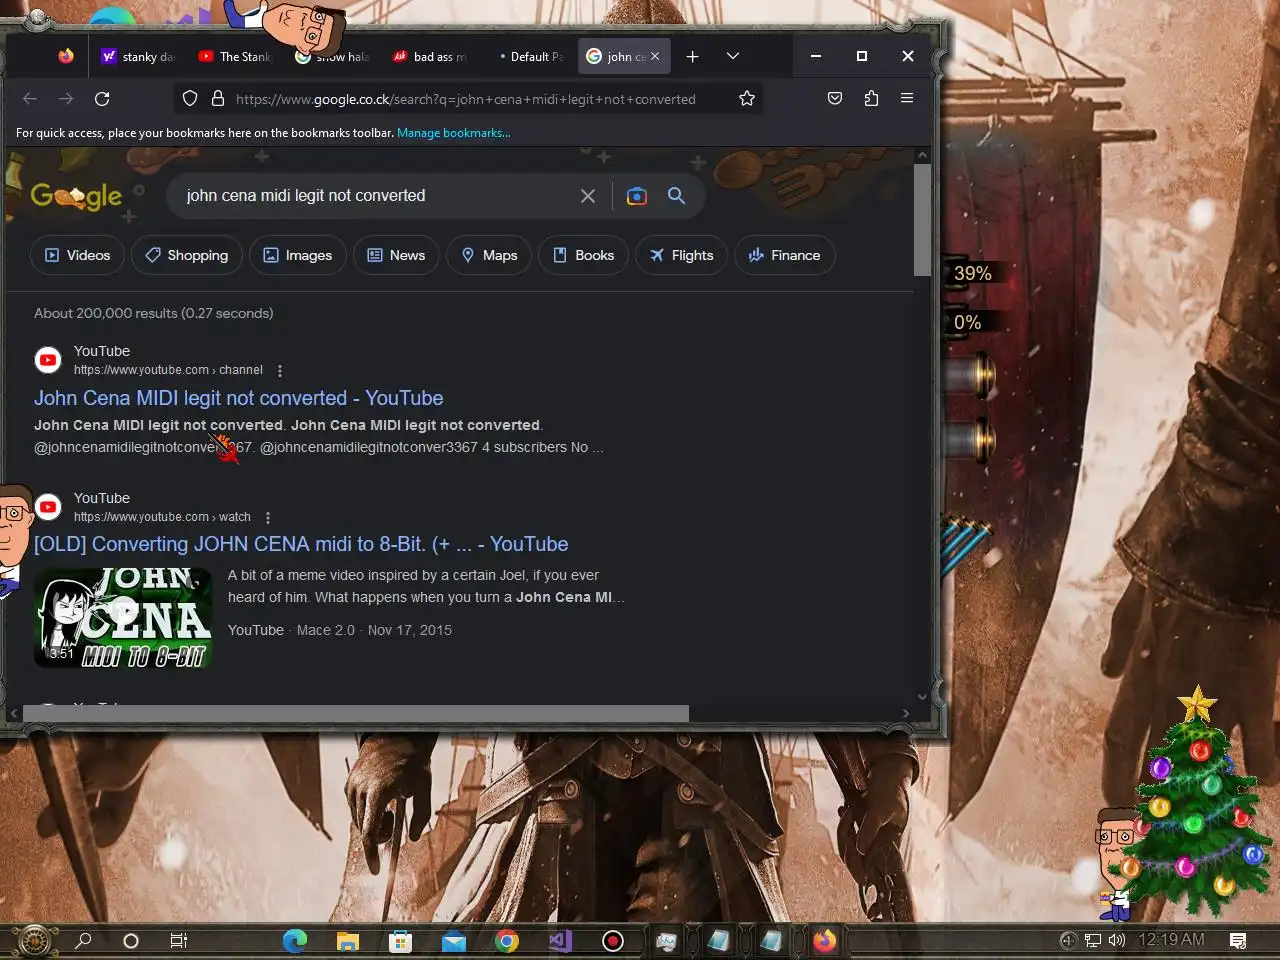Reload the current Google results page
The image size is (1280, 960).
pos(102,99)
